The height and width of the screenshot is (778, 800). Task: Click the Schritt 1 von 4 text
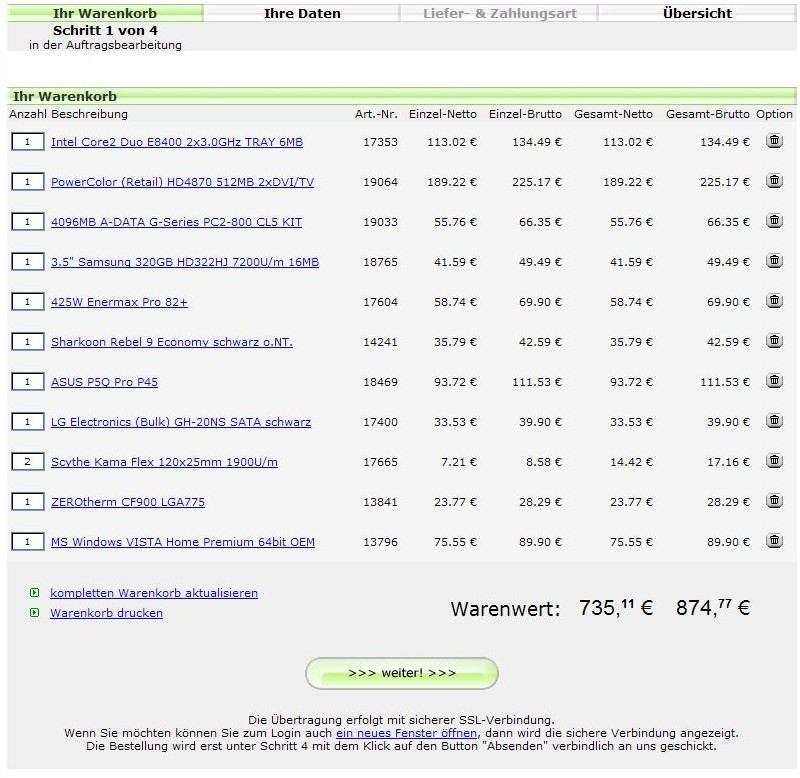point(105,31)
